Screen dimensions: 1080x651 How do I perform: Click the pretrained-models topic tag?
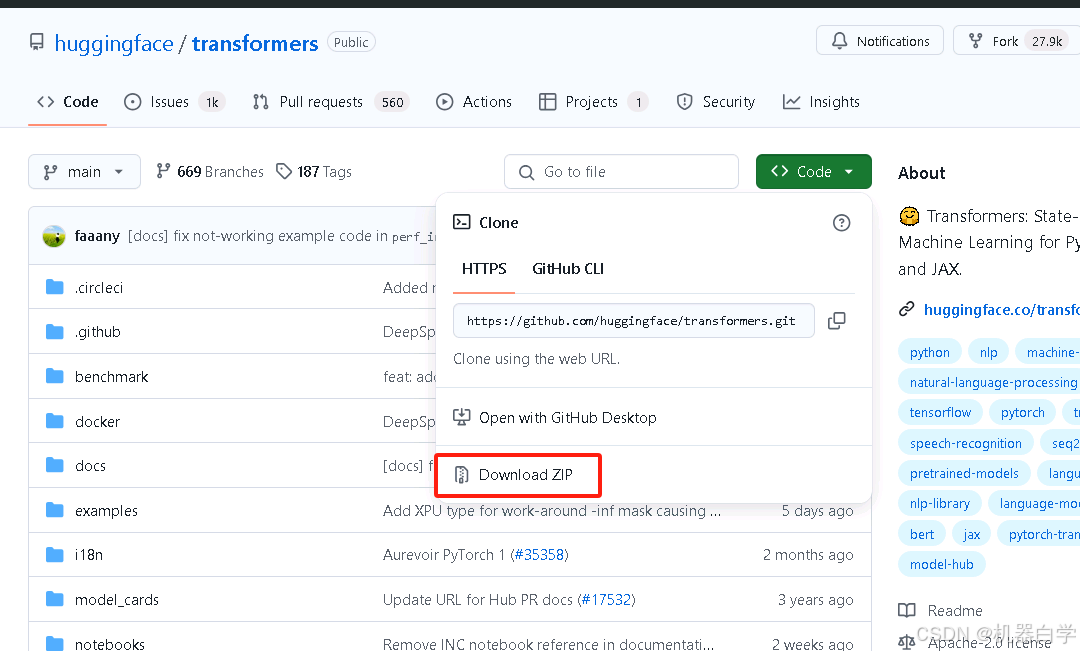click(x=964, y=473)
